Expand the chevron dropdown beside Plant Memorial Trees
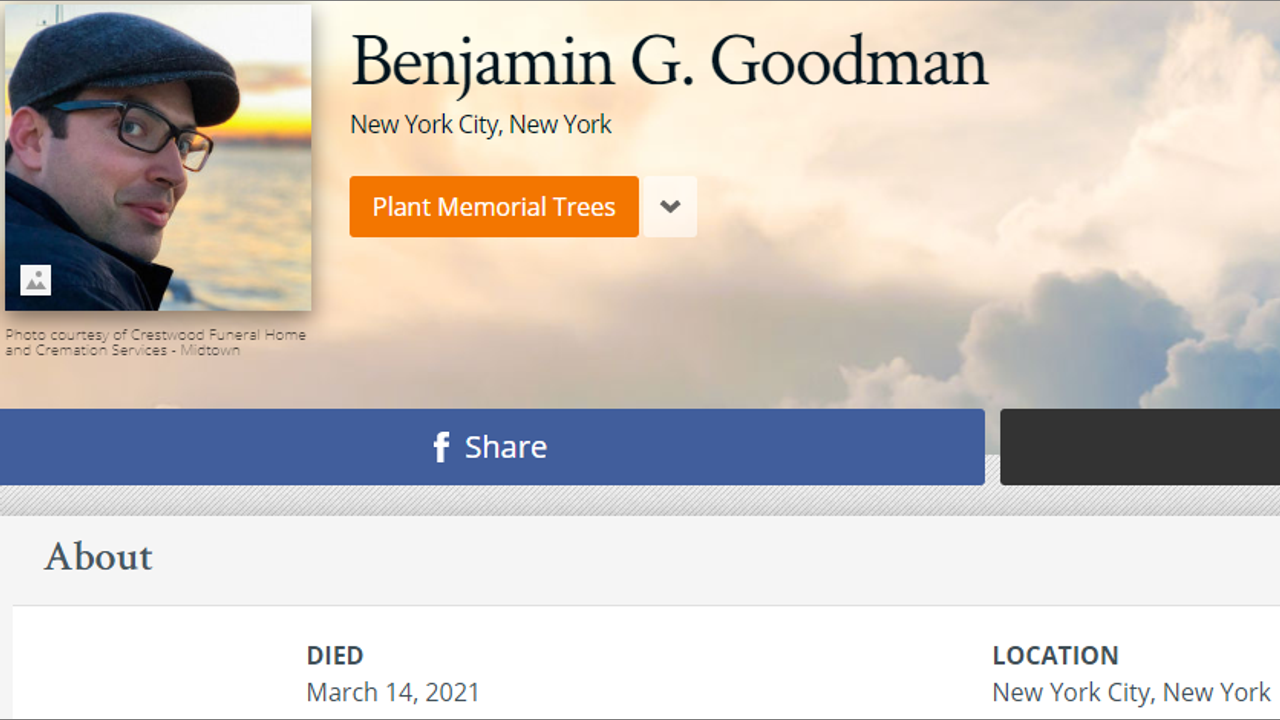The height and width of the screenshot is (720, 1280). (x=670, y=207)
